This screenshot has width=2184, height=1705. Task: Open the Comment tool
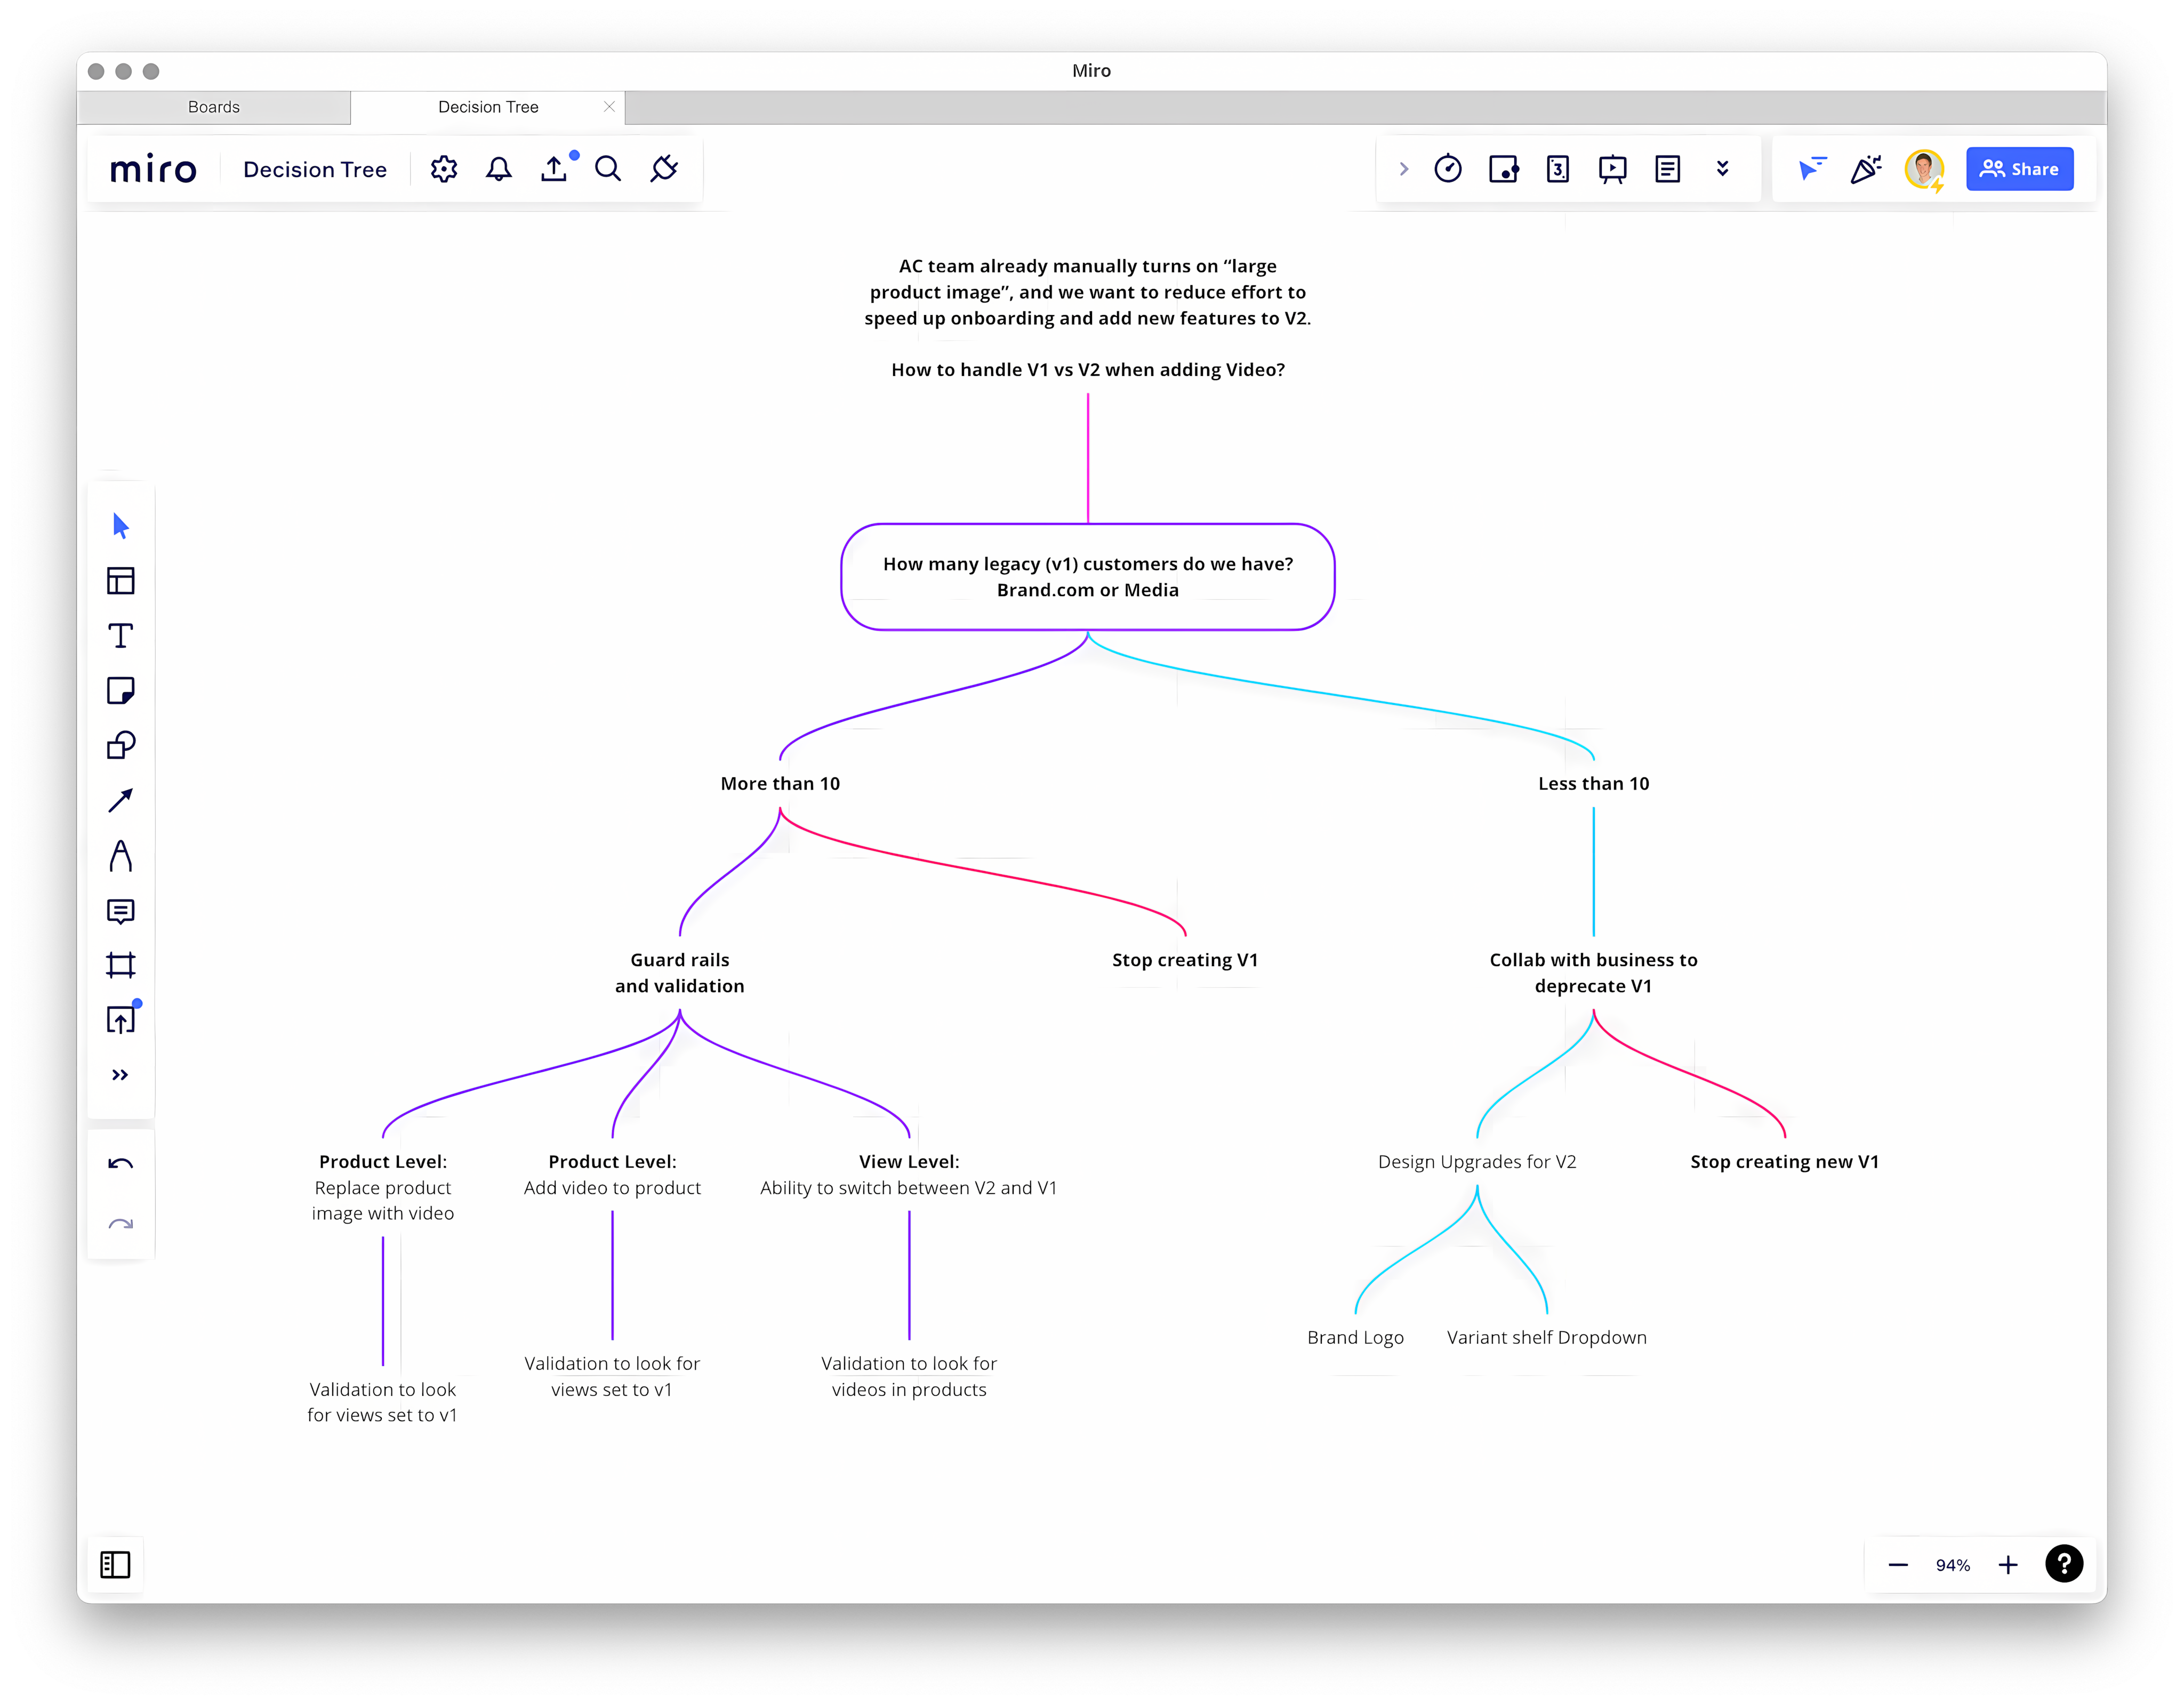click(x=121, y=911)
